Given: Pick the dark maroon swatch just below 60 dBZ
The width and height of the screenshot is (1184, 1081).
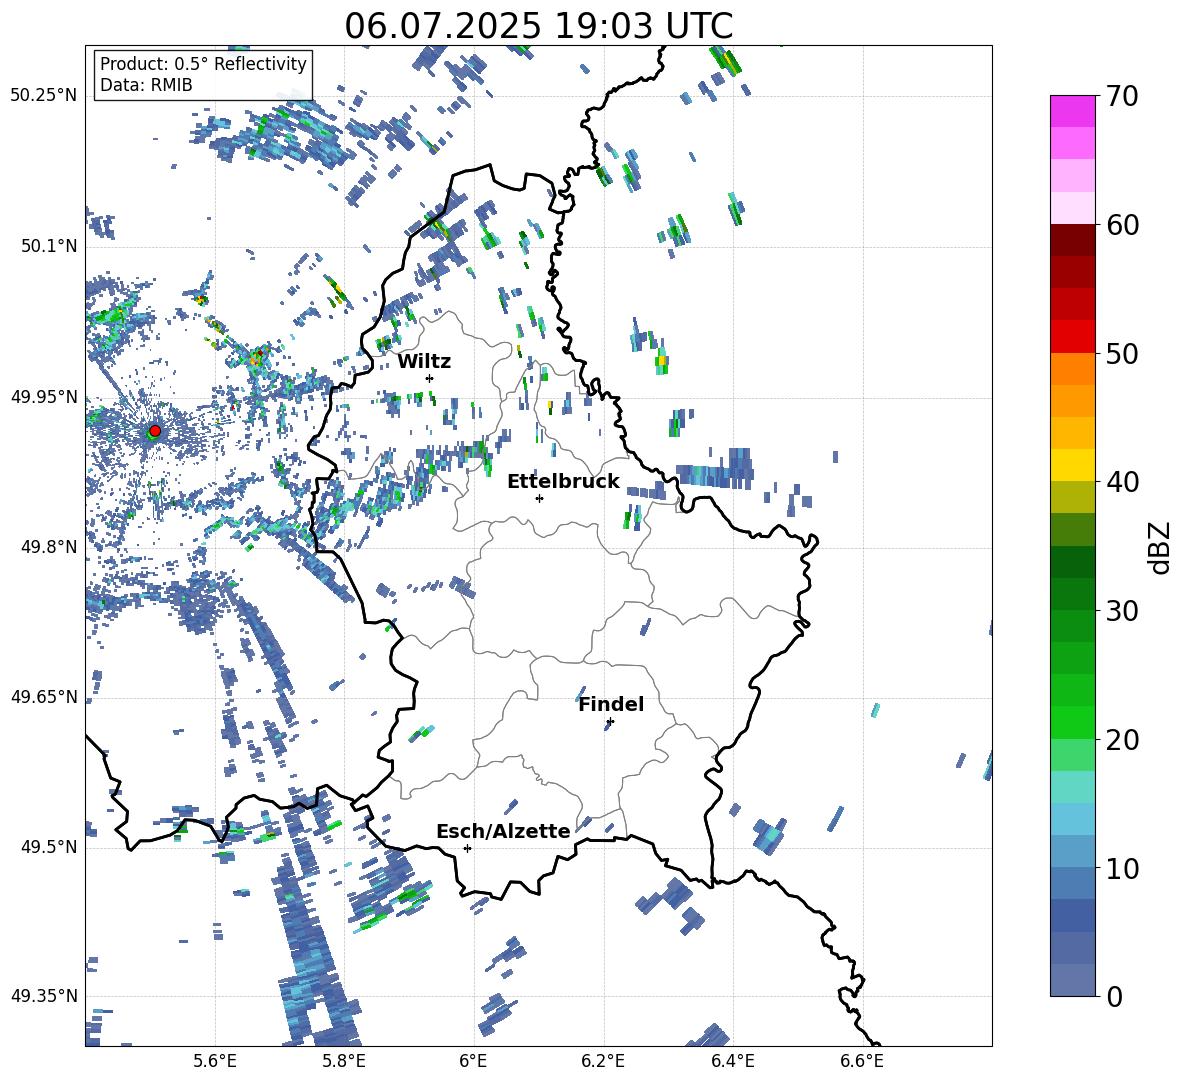Looking at the screenshot, I should [1072, 240].
